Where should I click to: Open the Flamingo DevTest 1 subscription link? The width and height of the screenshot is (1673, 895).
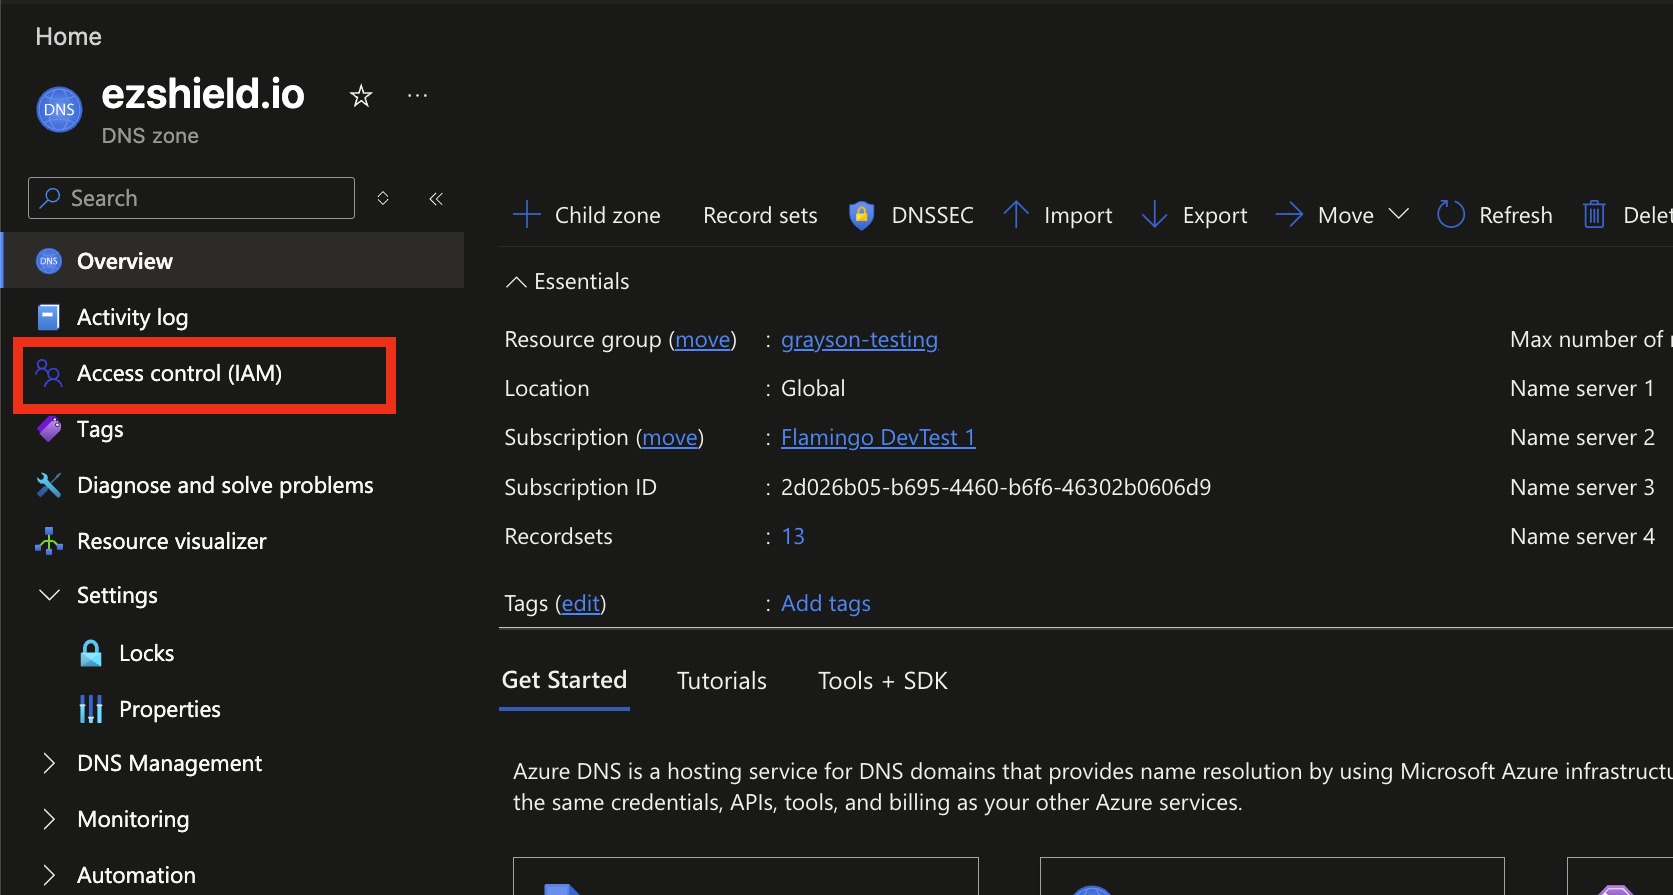(878, 438)
